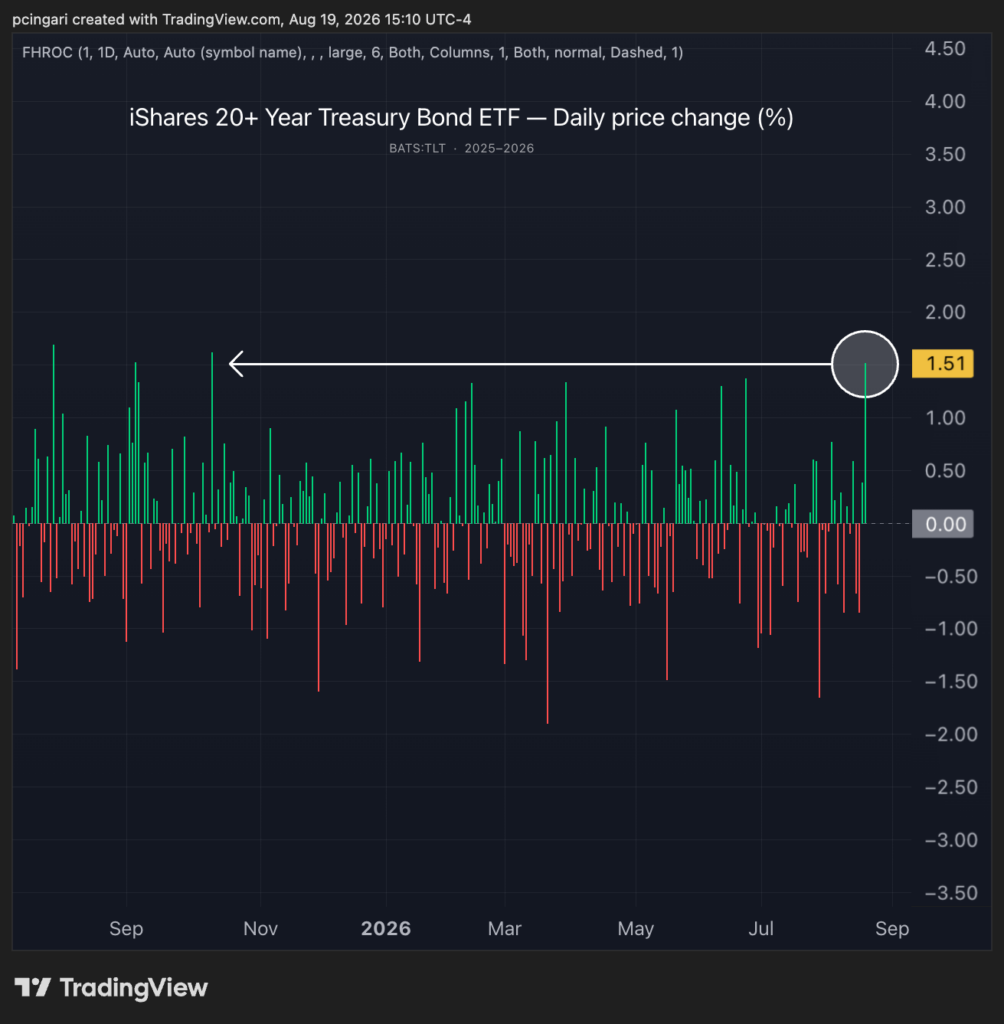Click the pcingari created with TradingView.com header
The width and height of the screenshot is (1004, 1024).
[242, 20]
